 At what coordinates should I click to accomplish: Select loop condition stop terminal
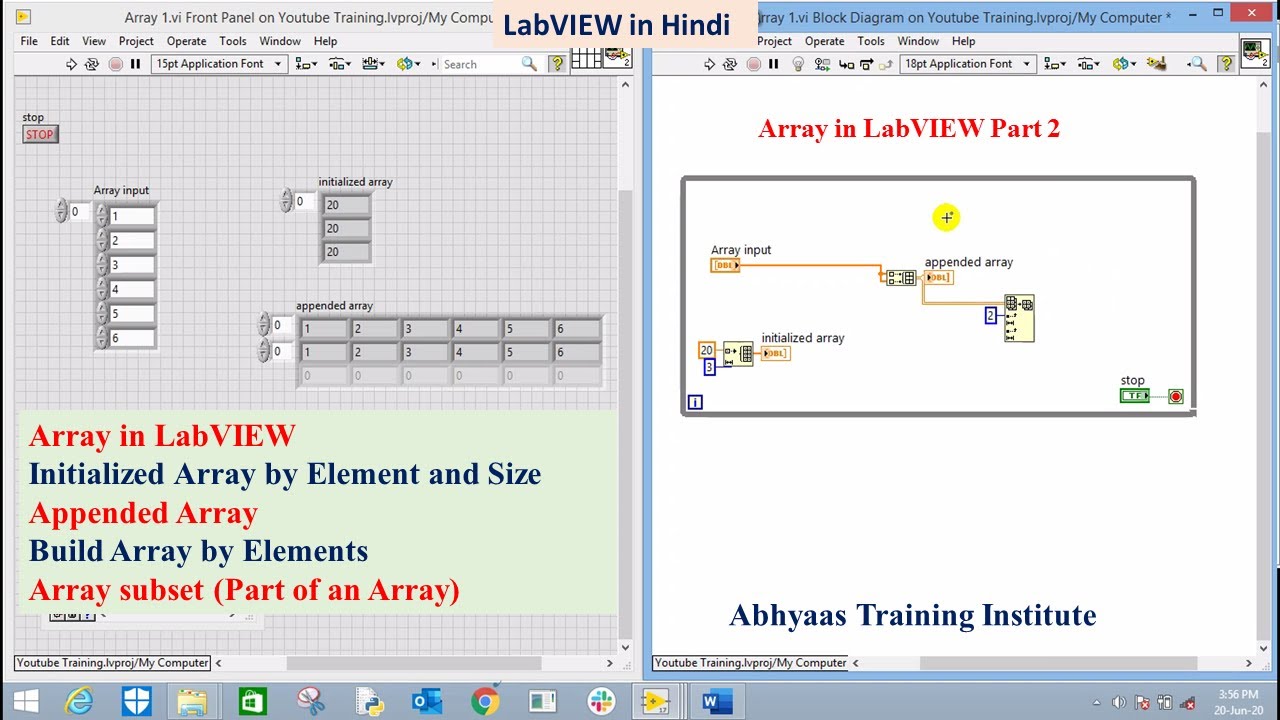(x=1176, y=397)
